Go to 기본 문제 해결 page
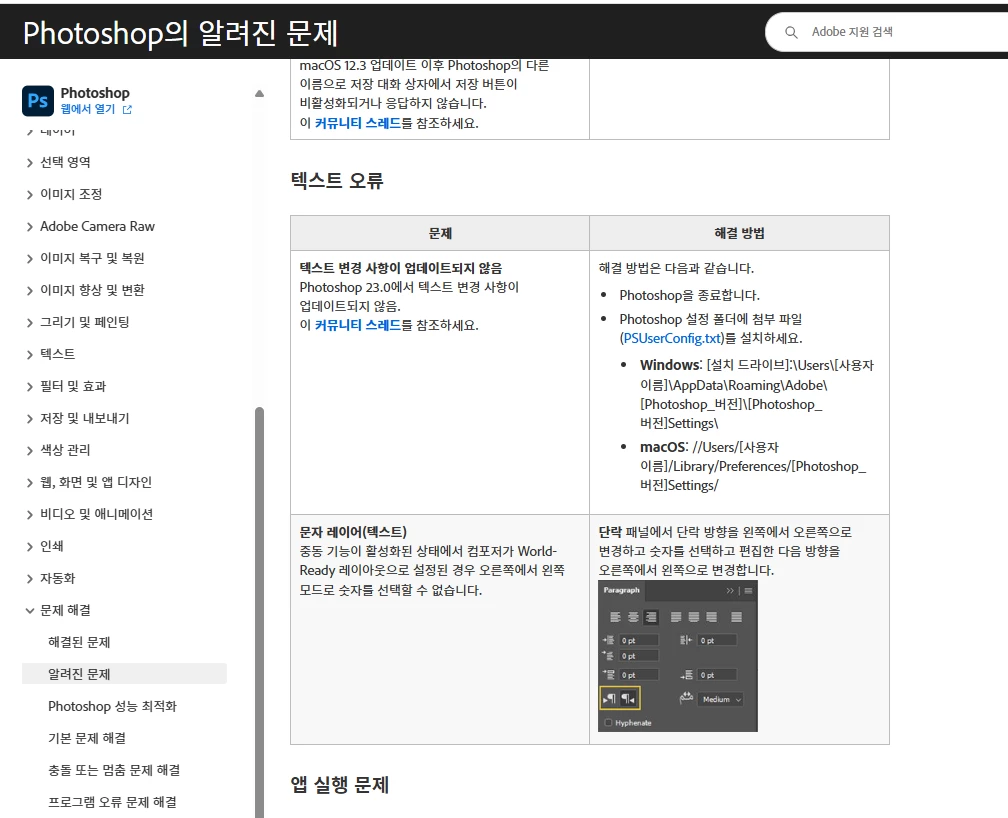This screenshot has width=1008, height=818. pyautogui.click(x=87, y=738)
